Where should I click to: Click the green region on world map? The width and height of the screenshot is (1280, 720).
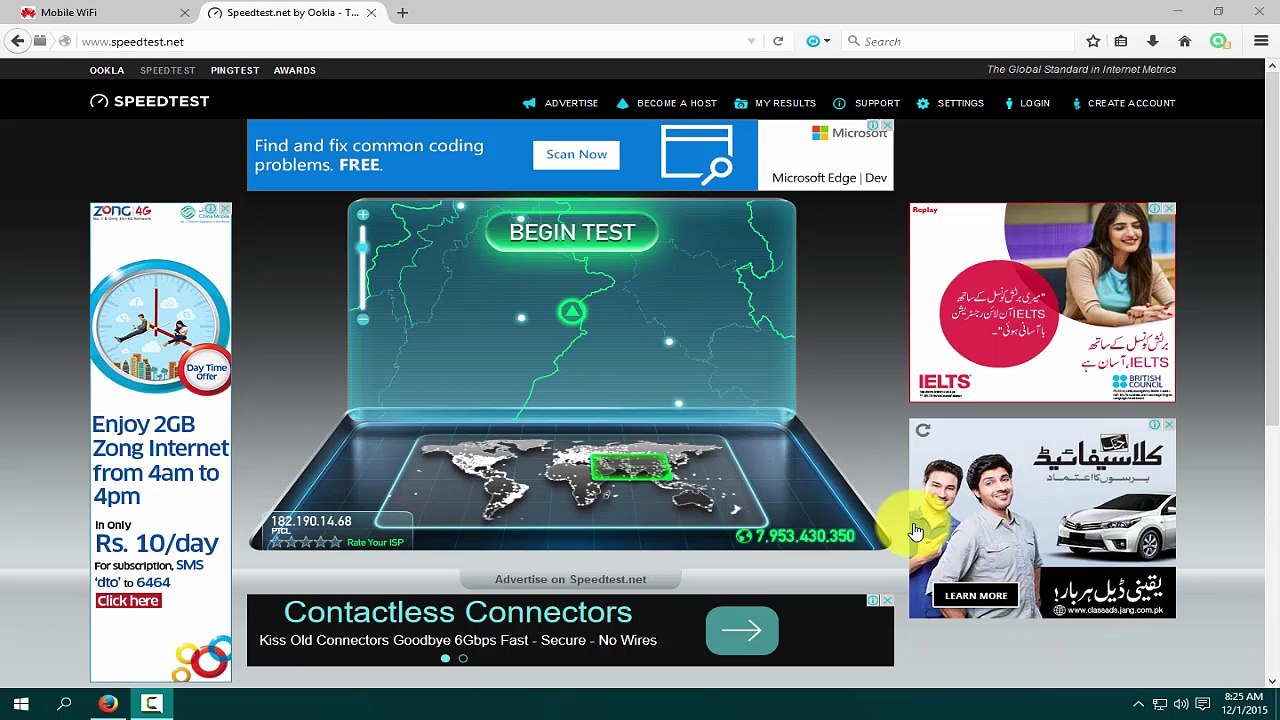[630, 466]
